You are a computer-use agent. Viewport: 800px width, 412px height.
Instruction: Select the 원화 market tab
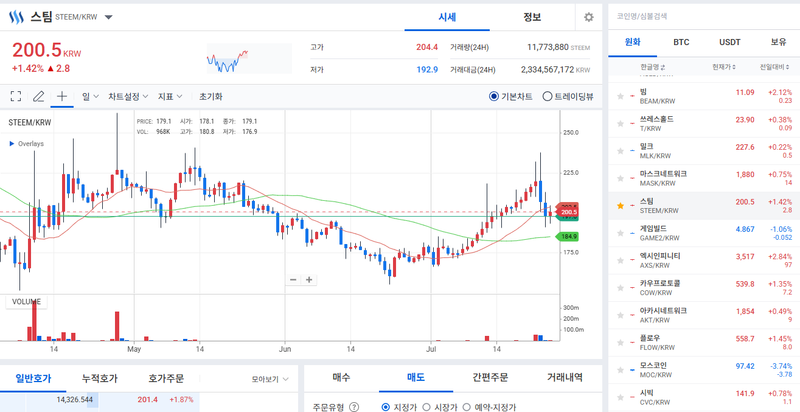tap(633, 42)
